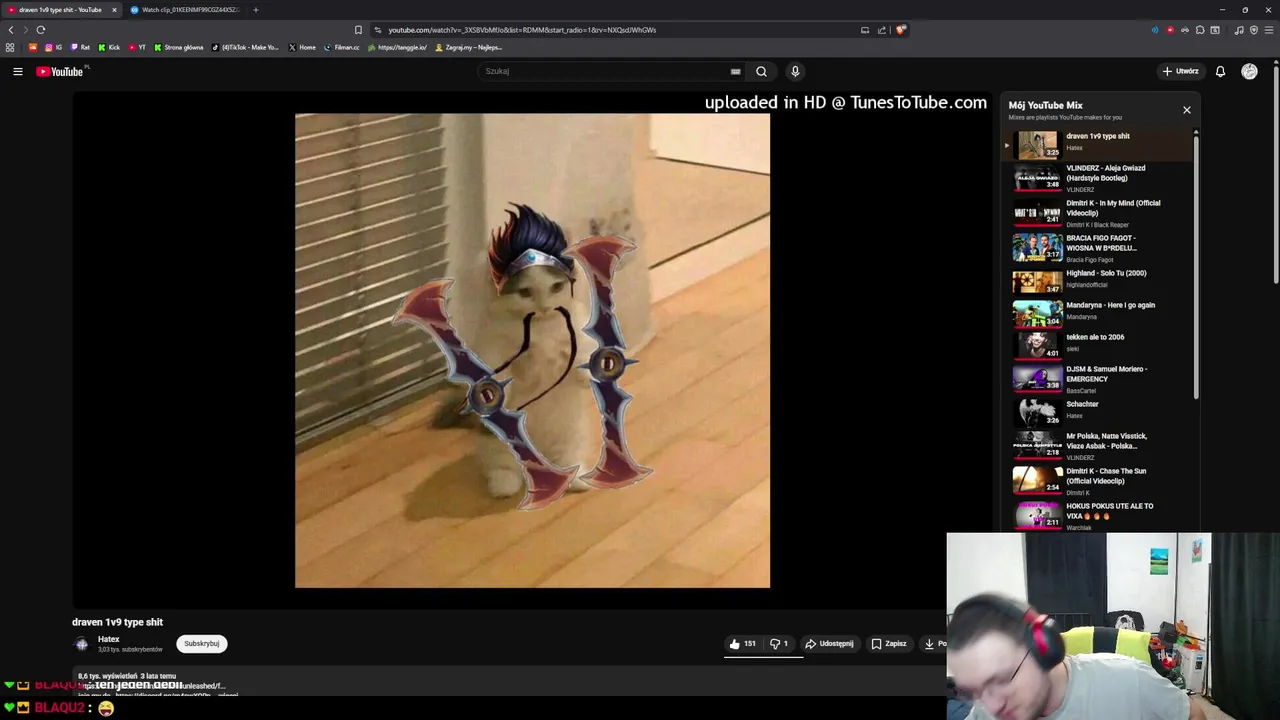
Task: Play tekken ale to 2006
Action: click(x=1097, y=344)
